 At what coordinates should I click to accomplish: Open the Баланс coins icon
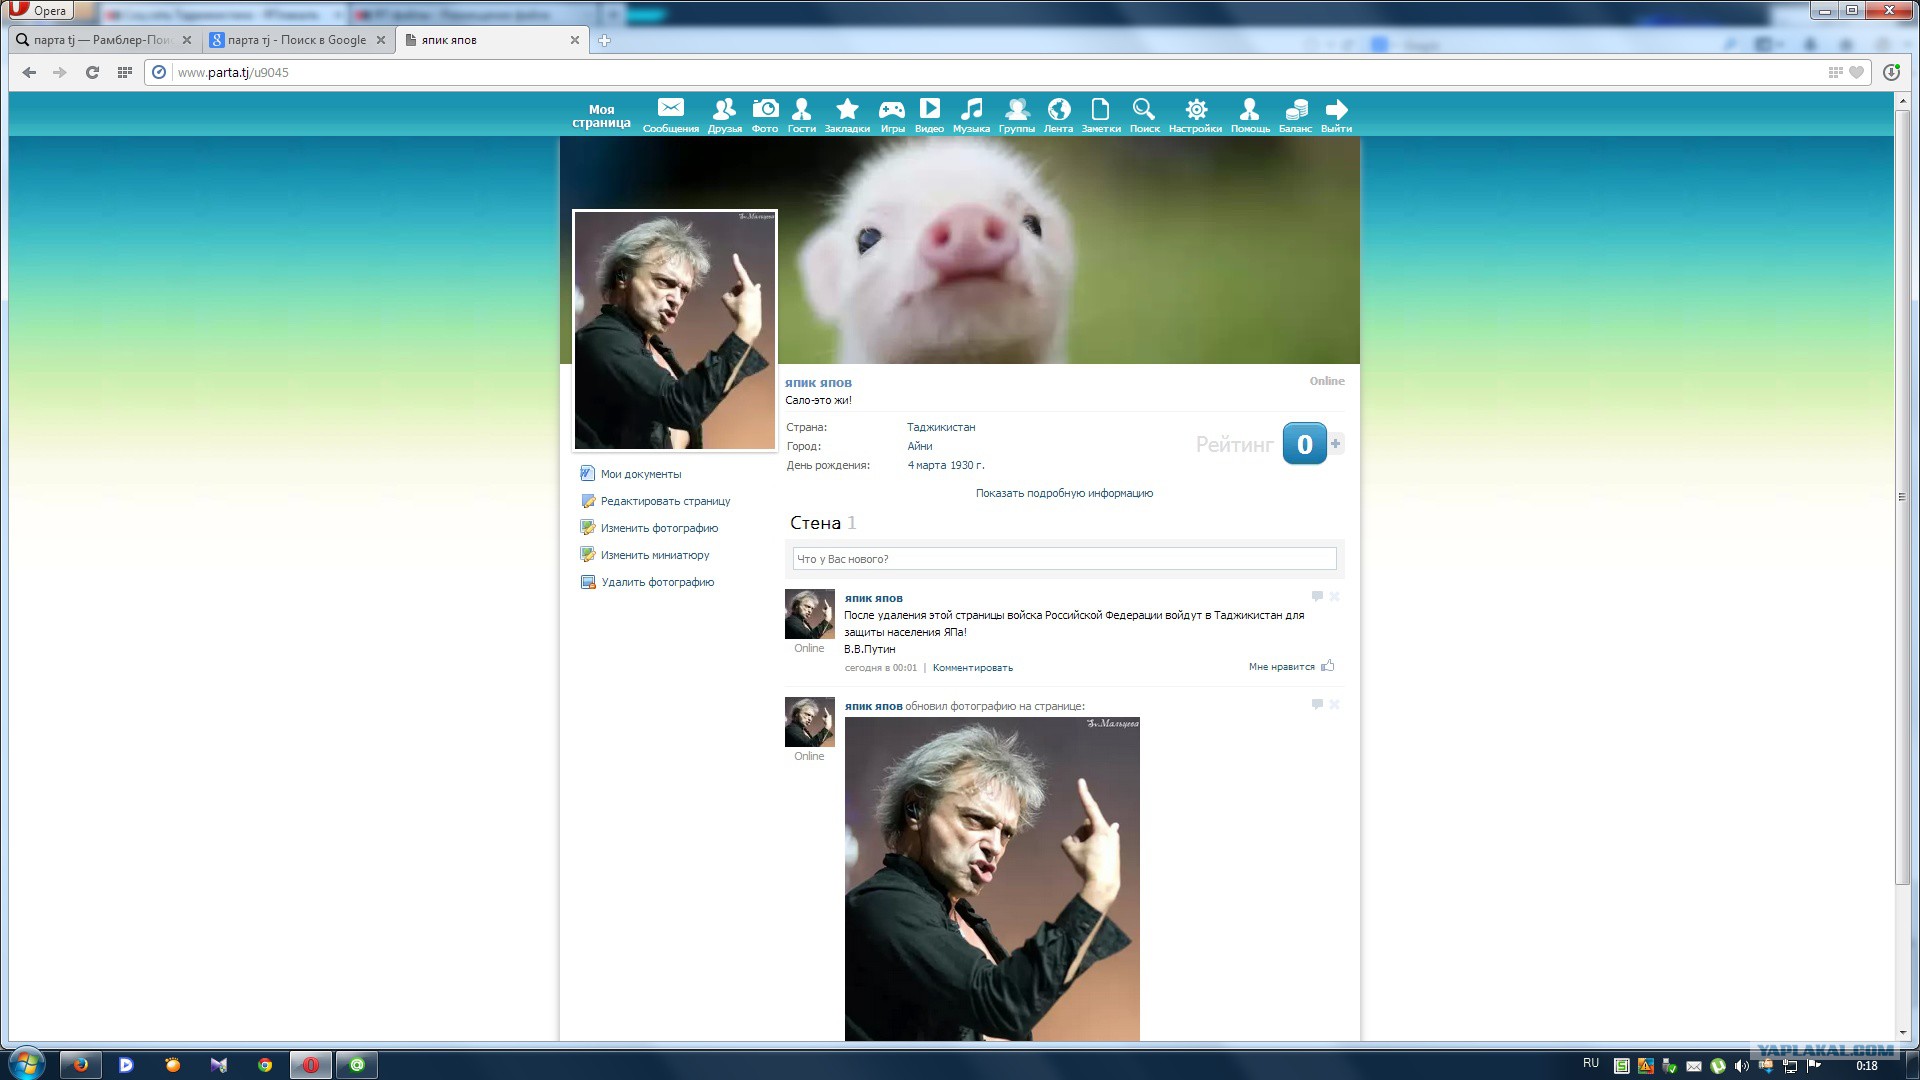pyautogui.click(x=1295, y=114)
